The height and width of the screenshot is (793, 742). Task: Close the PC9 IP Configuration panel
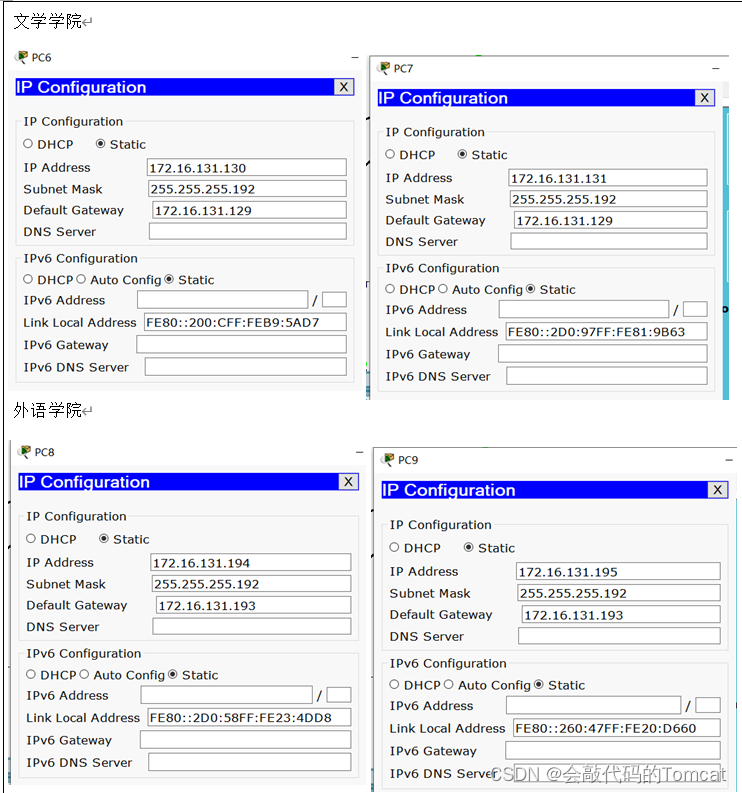click(717, 490)
